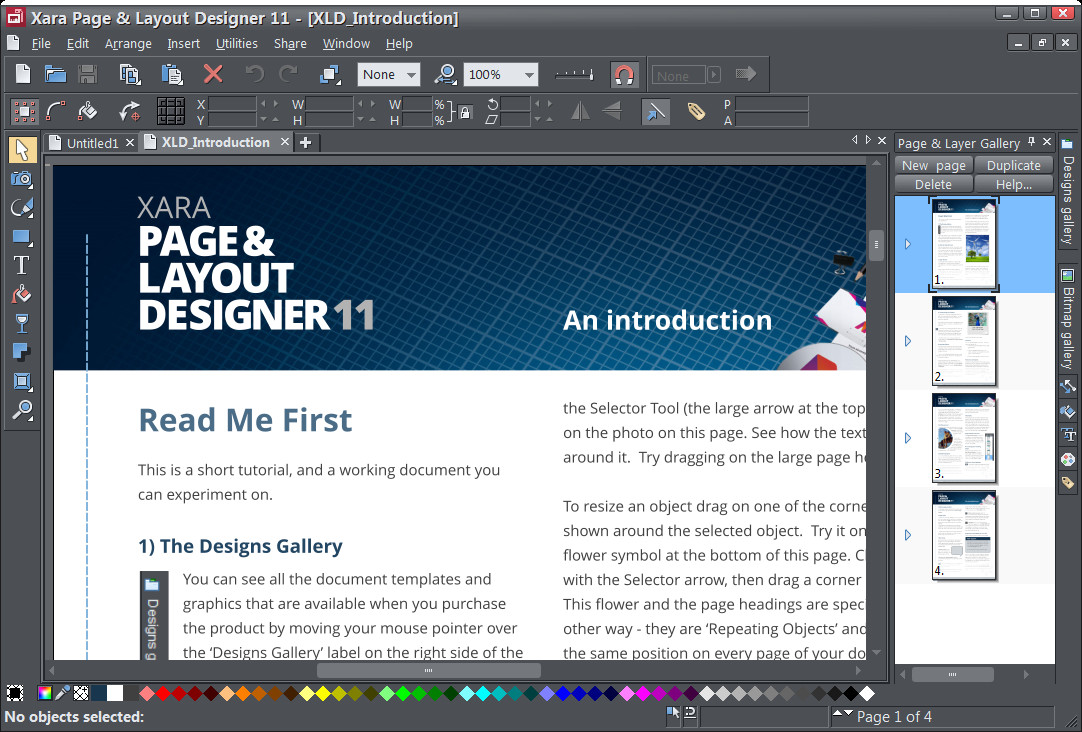
Task: Open the arrange objects order flyout
Action: pos(330,74)
